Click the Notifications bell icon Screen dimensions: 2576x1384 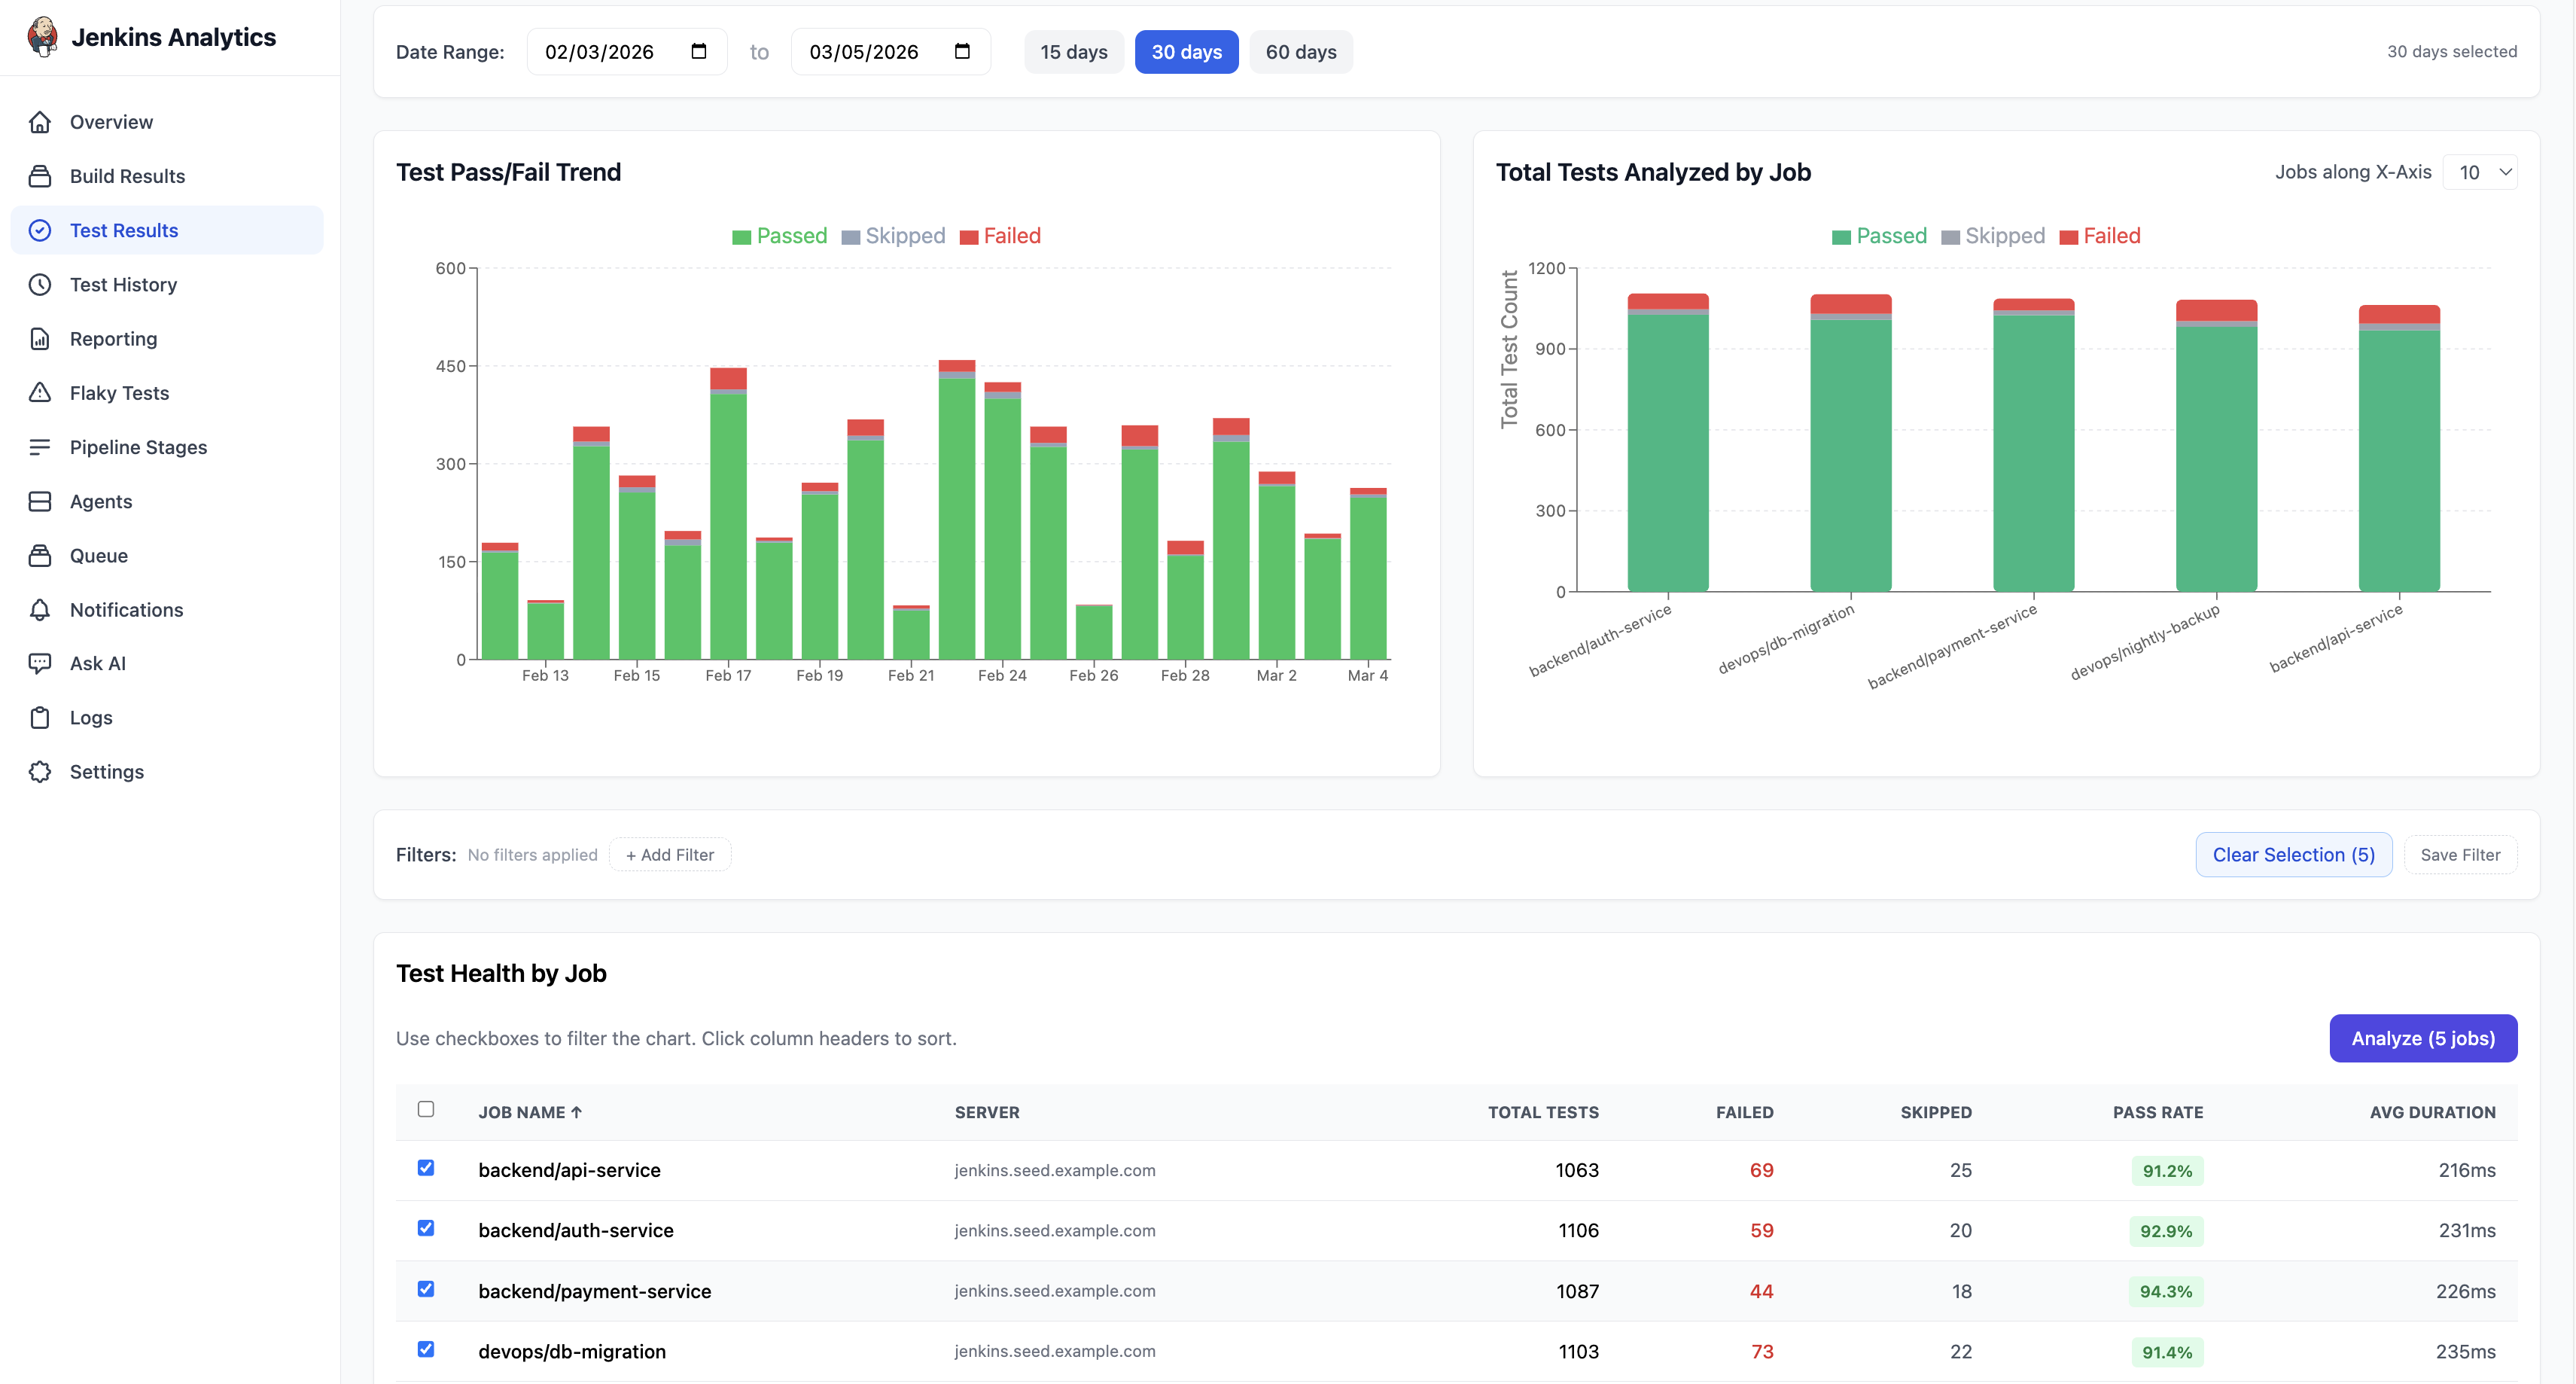tap(40, 610)
